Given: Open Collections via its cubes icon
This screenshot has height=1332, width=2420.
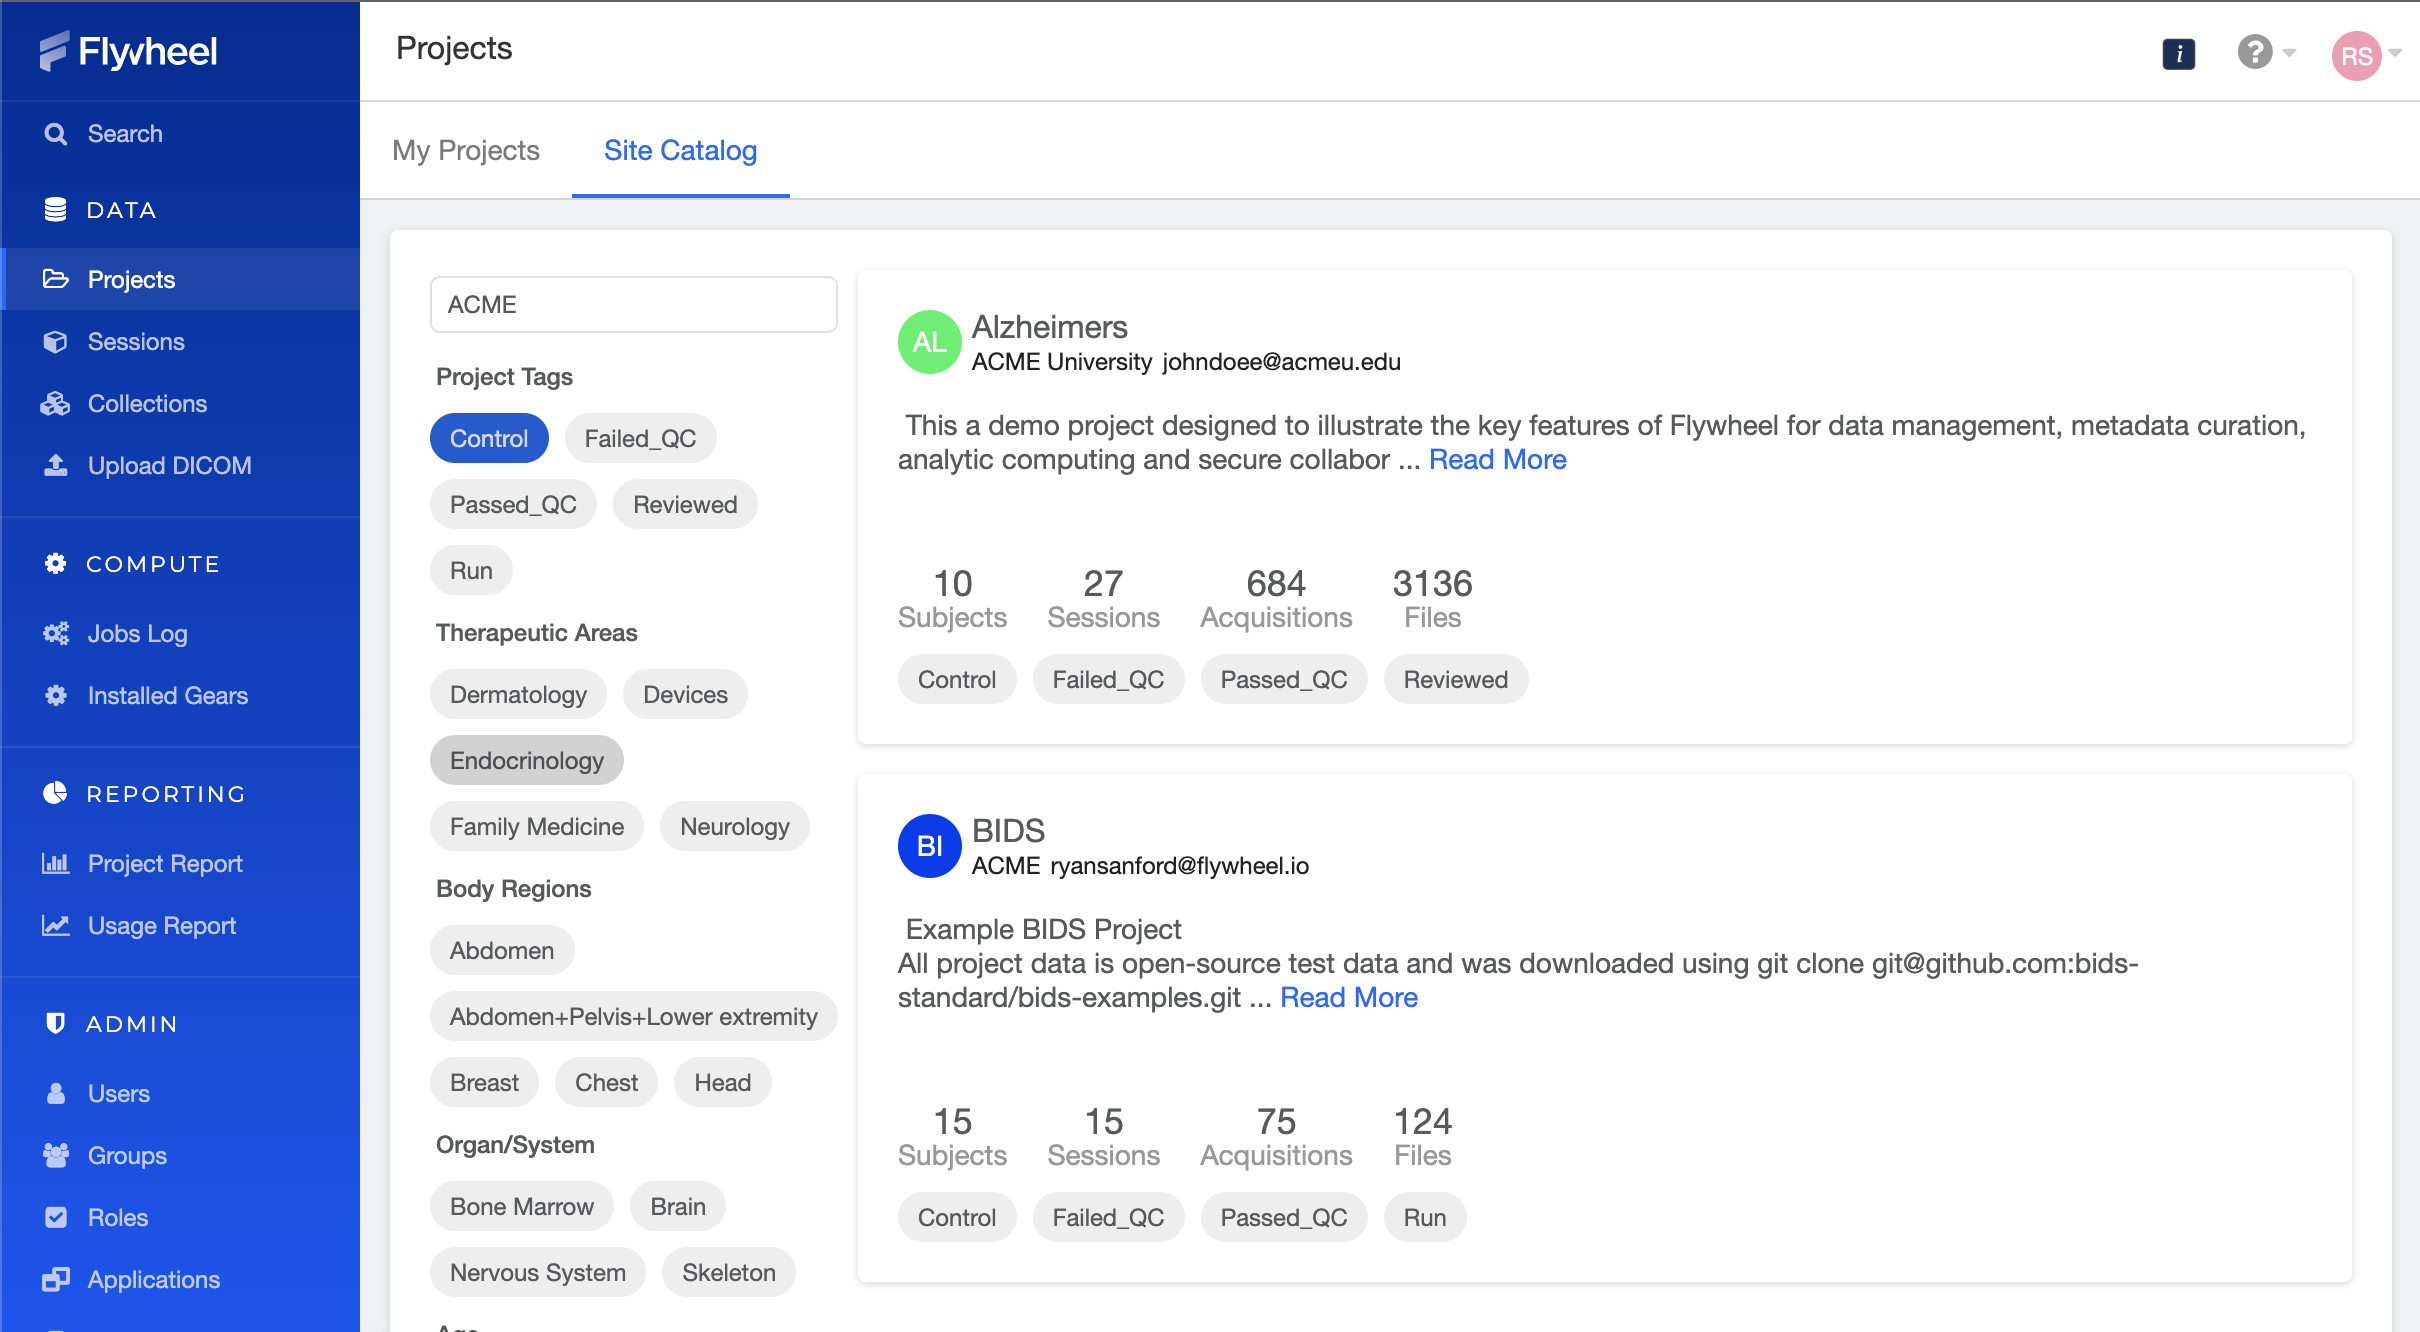Looking at the screenshot, I should point(56,404).
